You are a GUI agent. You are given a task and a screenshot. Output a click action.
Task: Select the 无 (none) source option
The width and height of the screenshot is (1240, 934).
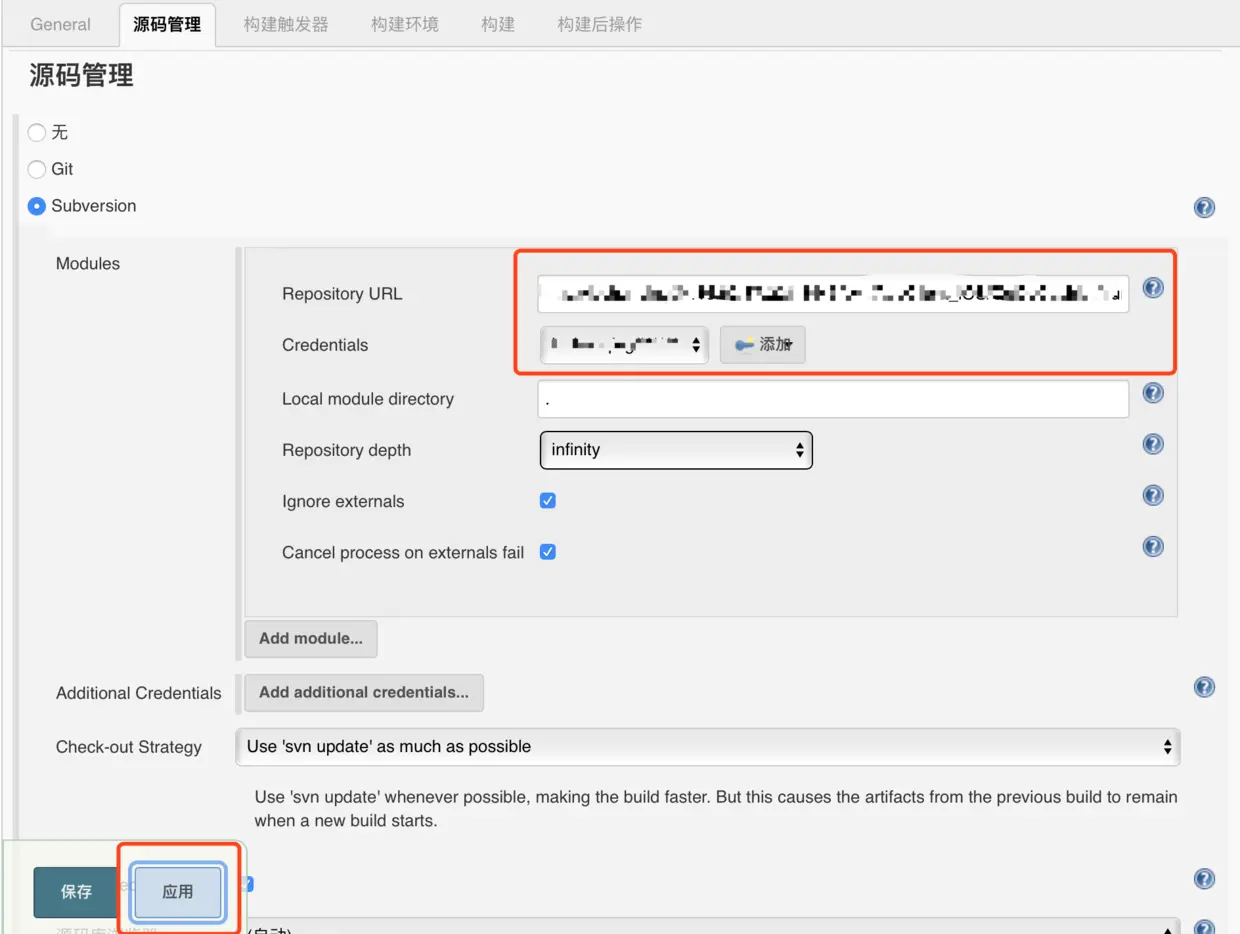point(37,132)
